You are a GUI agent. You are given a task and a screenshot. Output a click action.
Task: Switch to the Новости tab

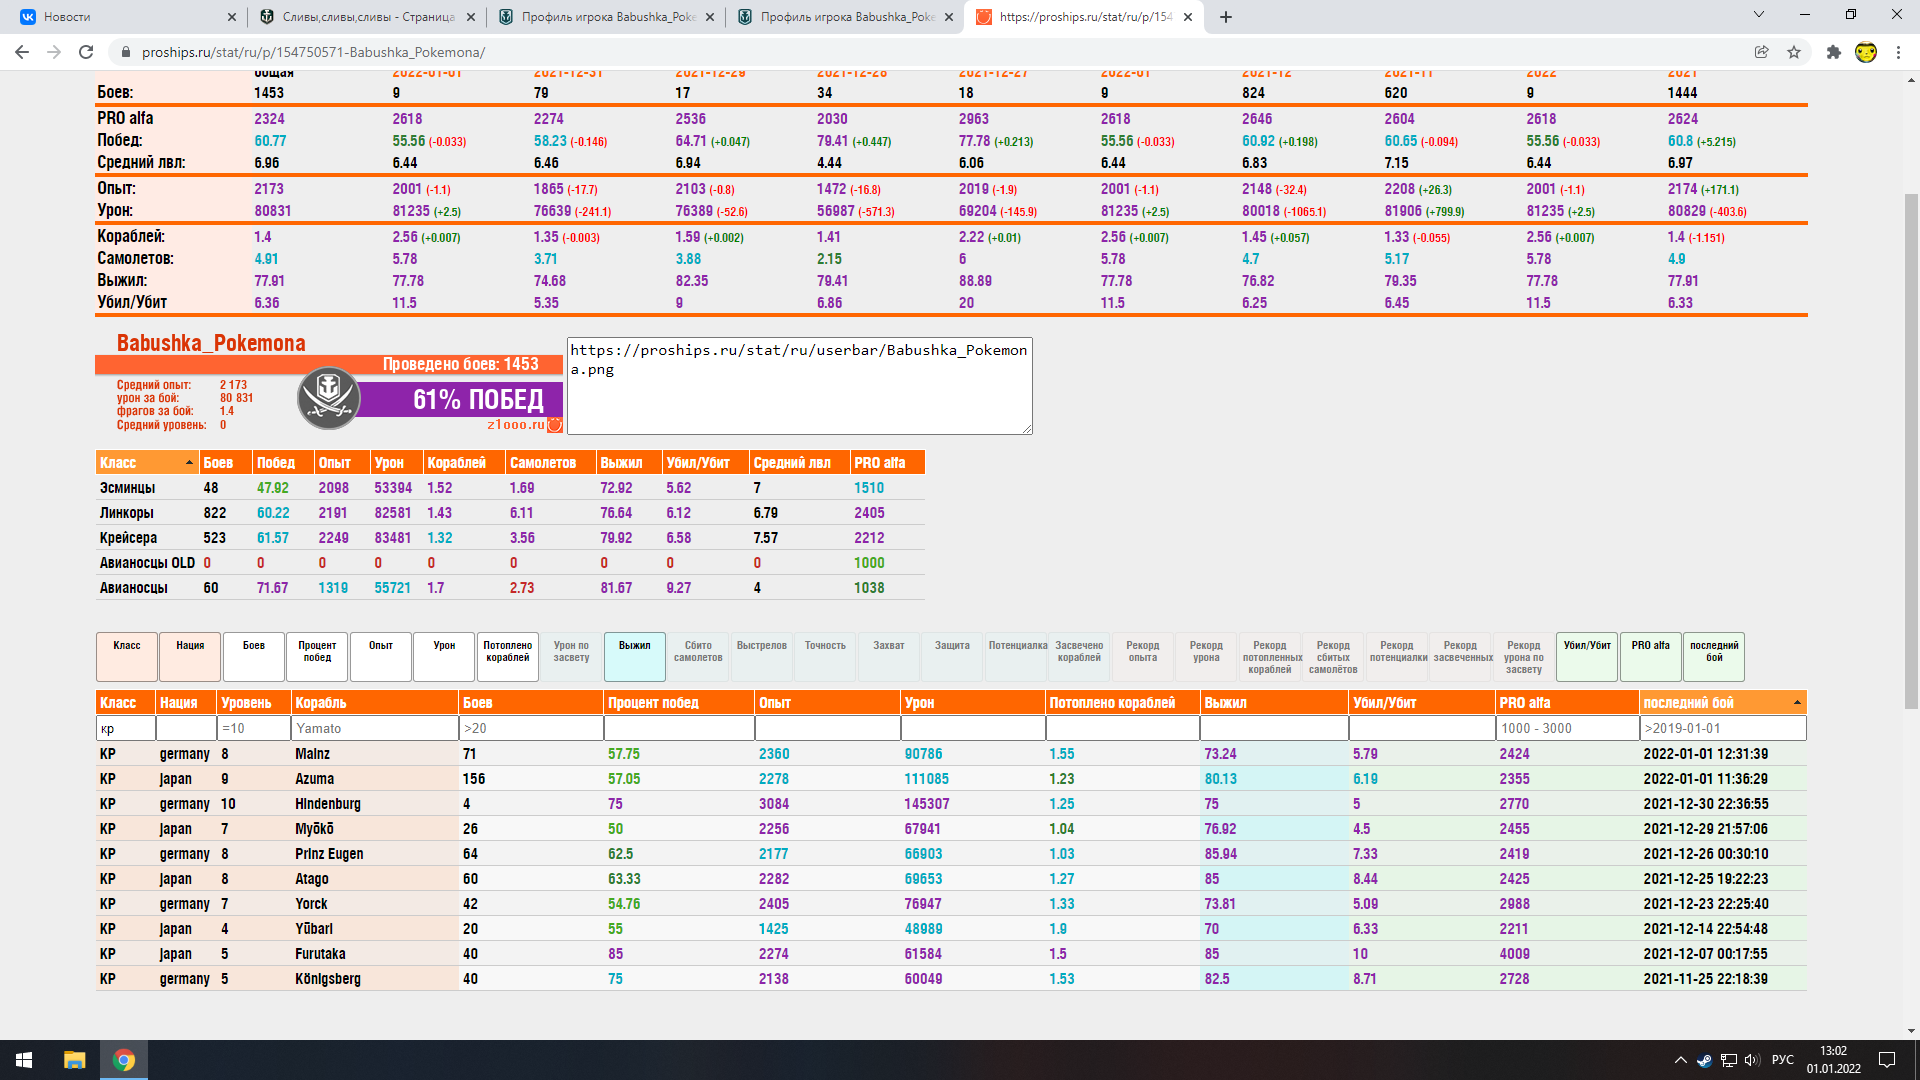point(120,17)
